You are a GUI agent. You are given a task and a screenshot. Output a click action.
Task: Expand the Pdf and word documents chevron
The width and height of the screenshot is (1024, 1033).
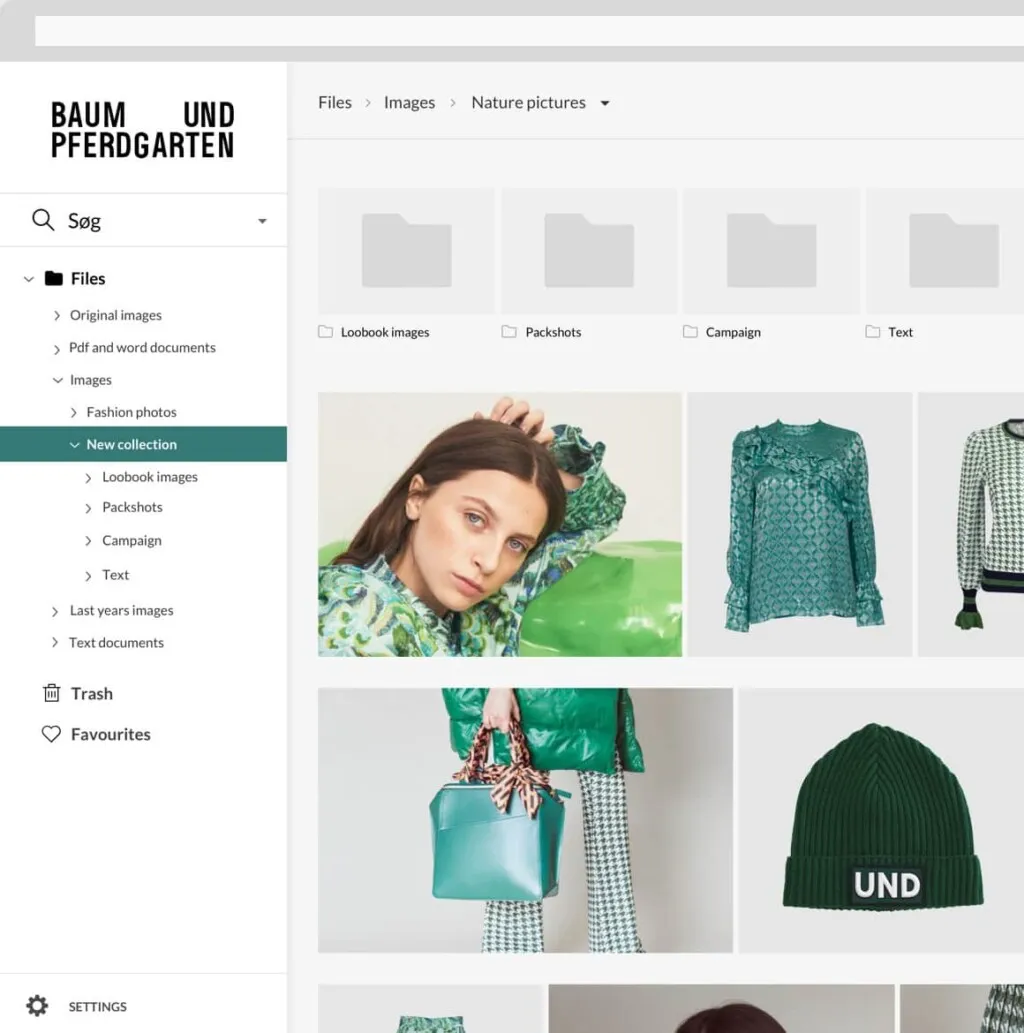(57, 349)
